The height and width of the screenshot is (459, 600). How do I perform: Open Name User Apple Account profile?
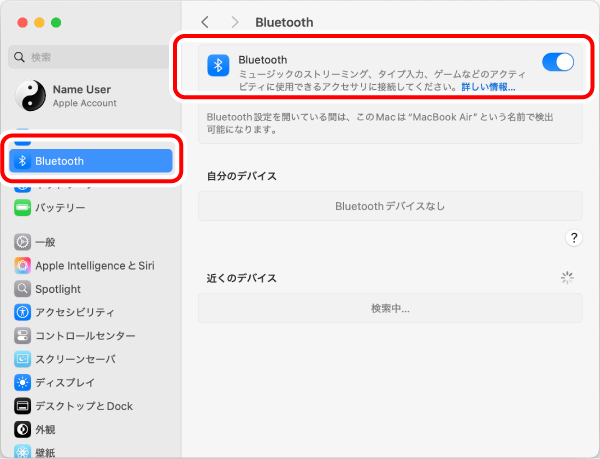(x=91, y=96)
